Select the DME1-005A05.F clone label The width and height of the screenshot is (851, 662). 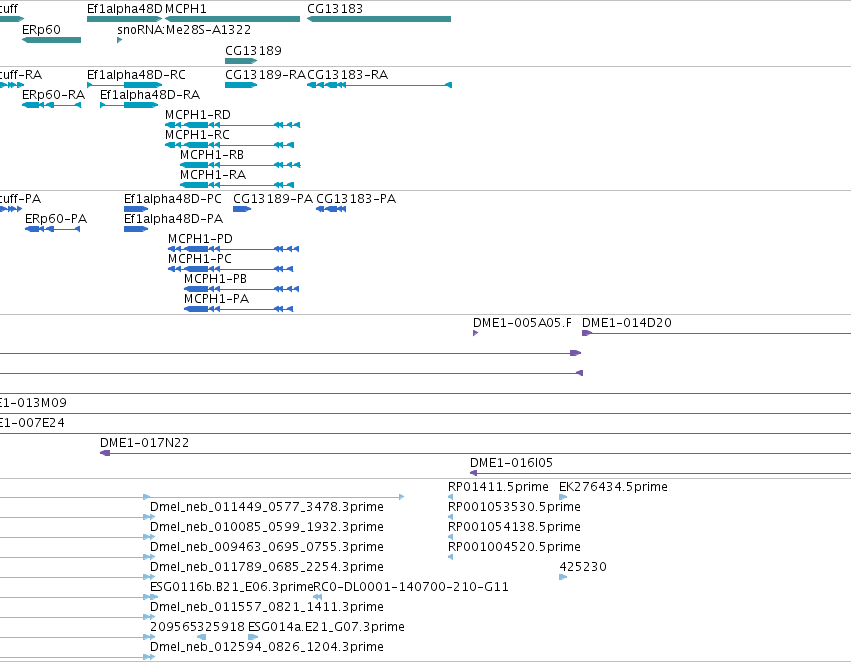pyautogui.click(x=522, y=323)
